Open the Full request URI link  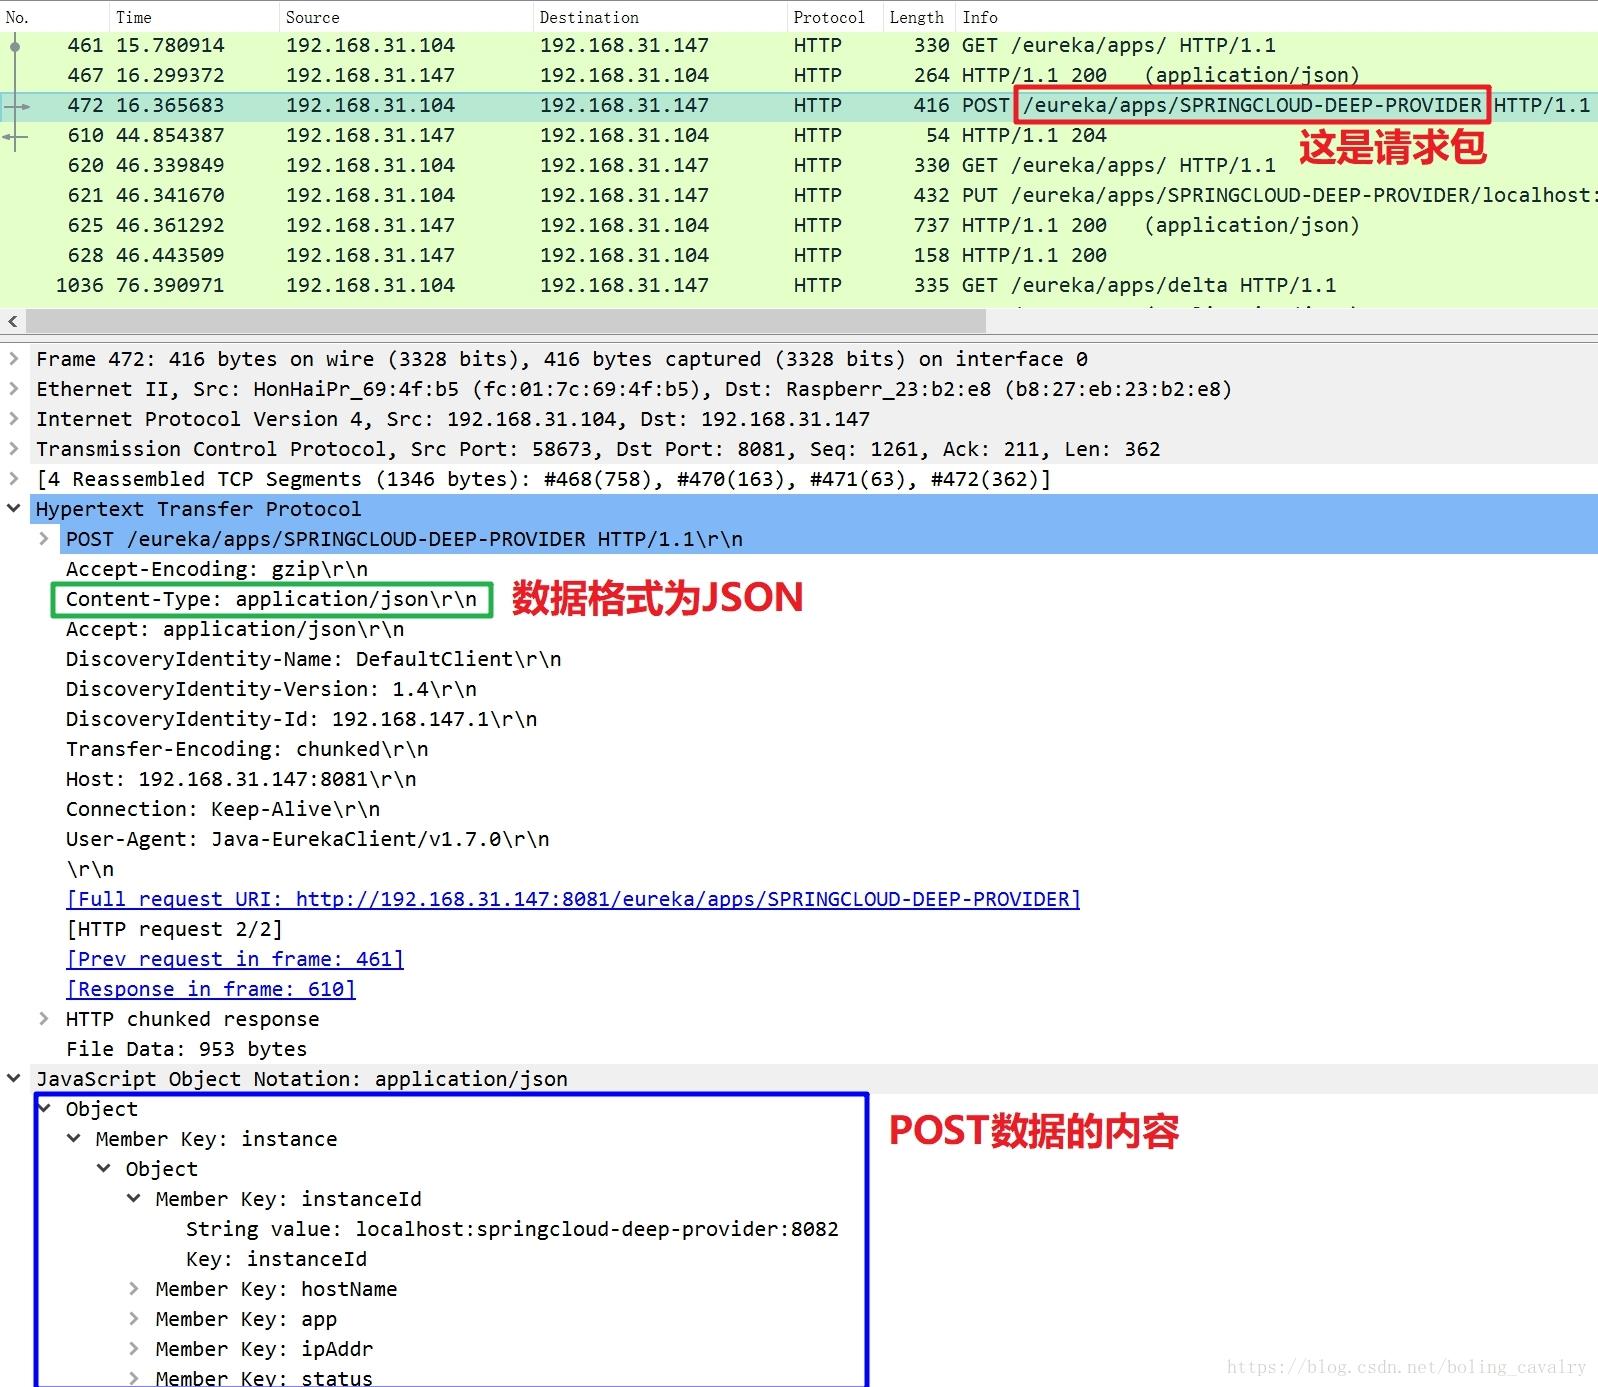coord(573,899)
